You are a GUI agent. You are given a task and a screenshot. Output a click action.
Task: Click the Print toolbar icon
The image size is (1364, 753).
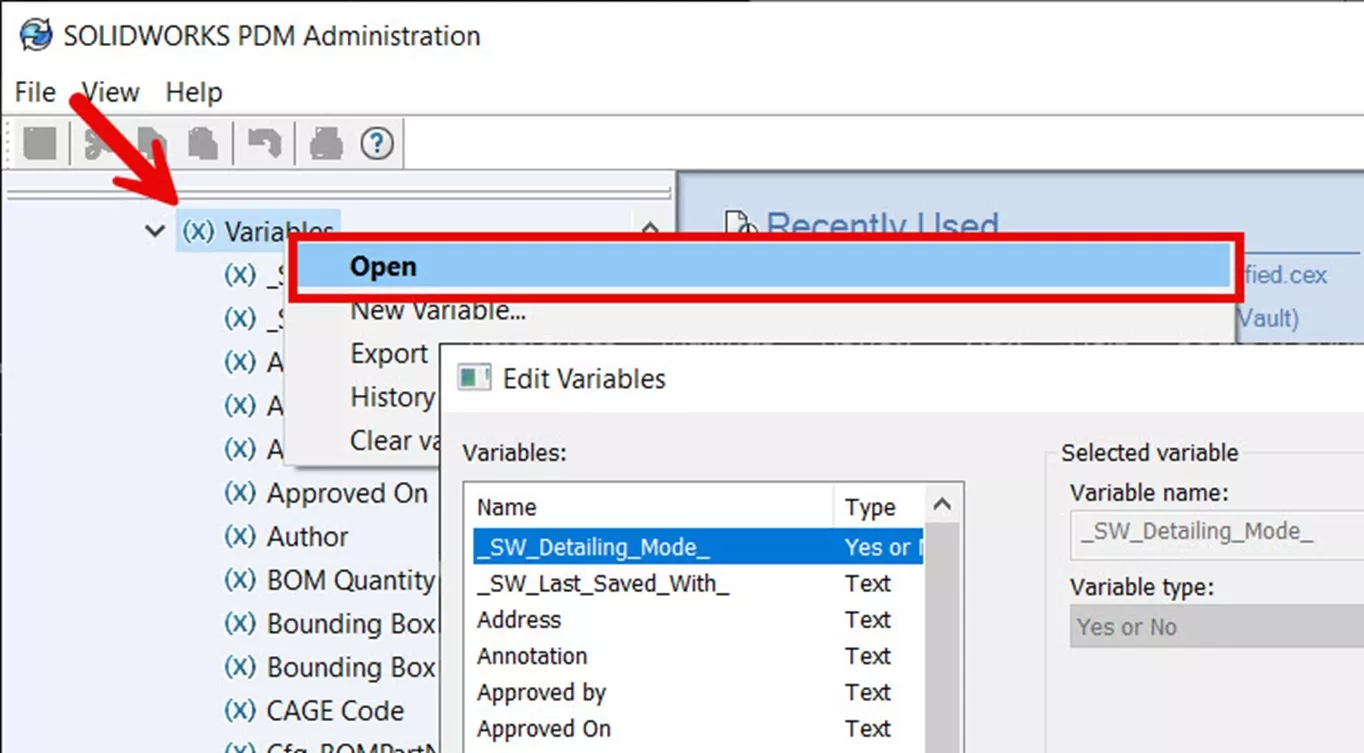click(326, 144)
